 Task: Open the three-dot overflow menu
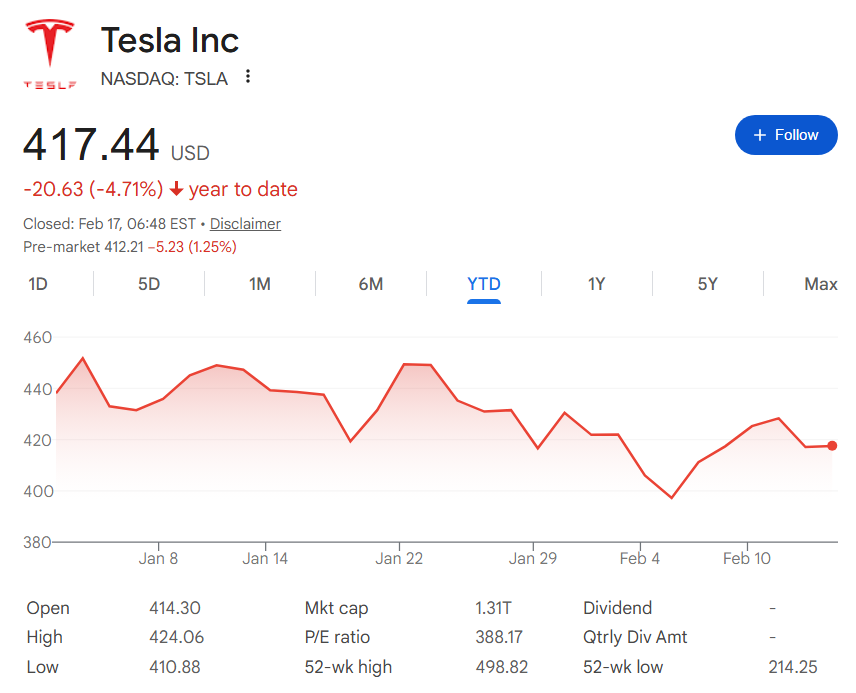247,75
